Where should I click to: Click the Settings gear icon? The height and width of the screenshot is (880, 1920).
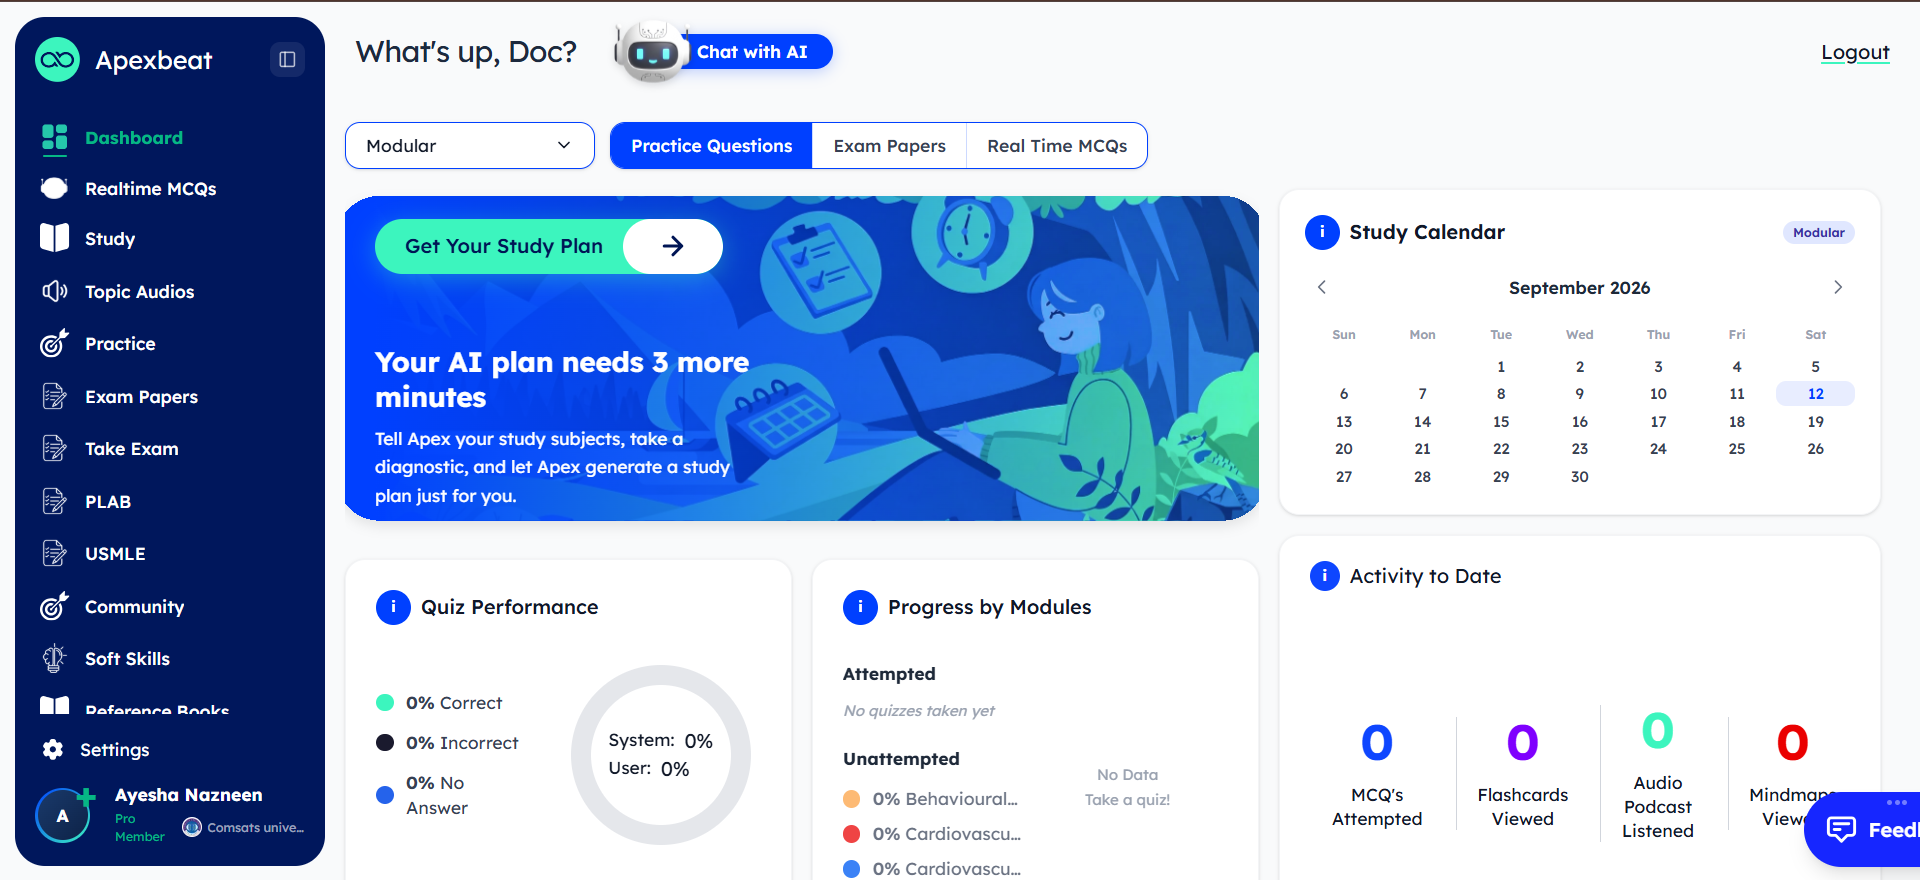(x=53, y=749)
